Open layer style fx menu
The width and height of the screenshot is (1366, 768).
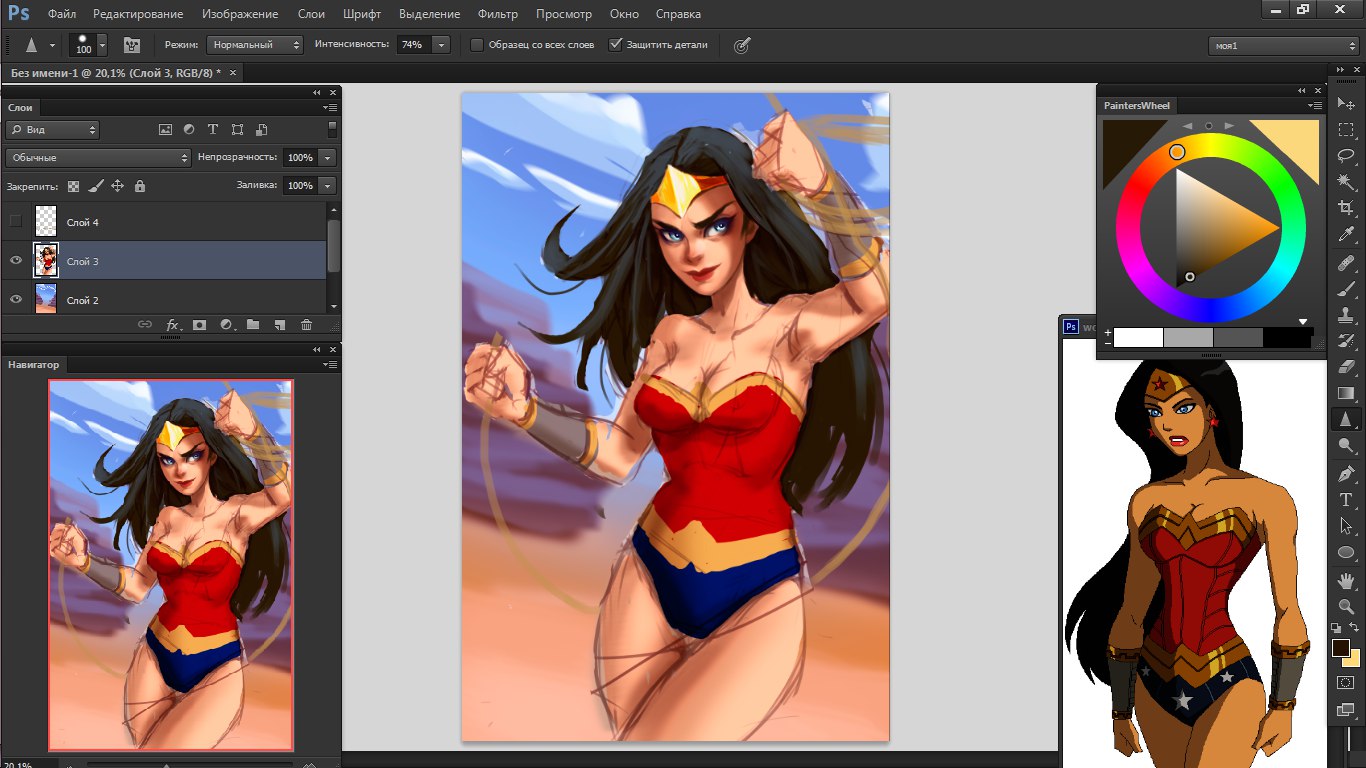(x=172, y=324)
